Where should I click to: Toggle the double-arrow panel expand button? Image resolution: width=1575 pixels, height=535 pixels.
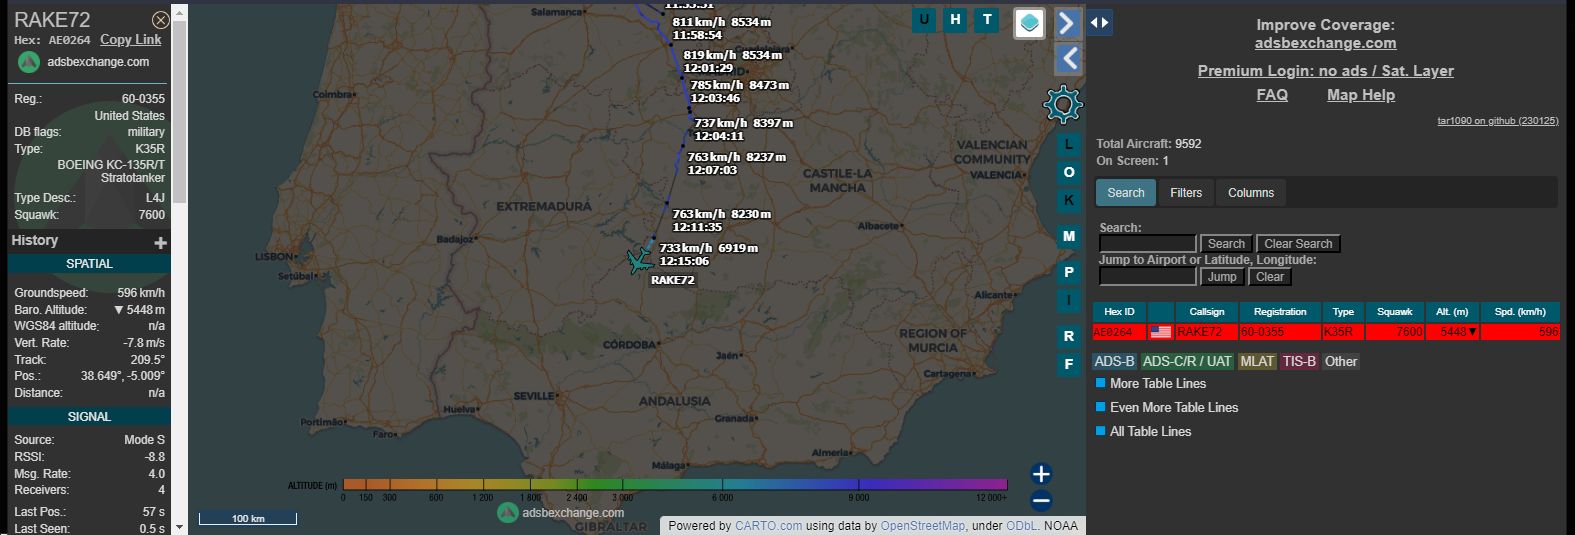coord(1100,22)
